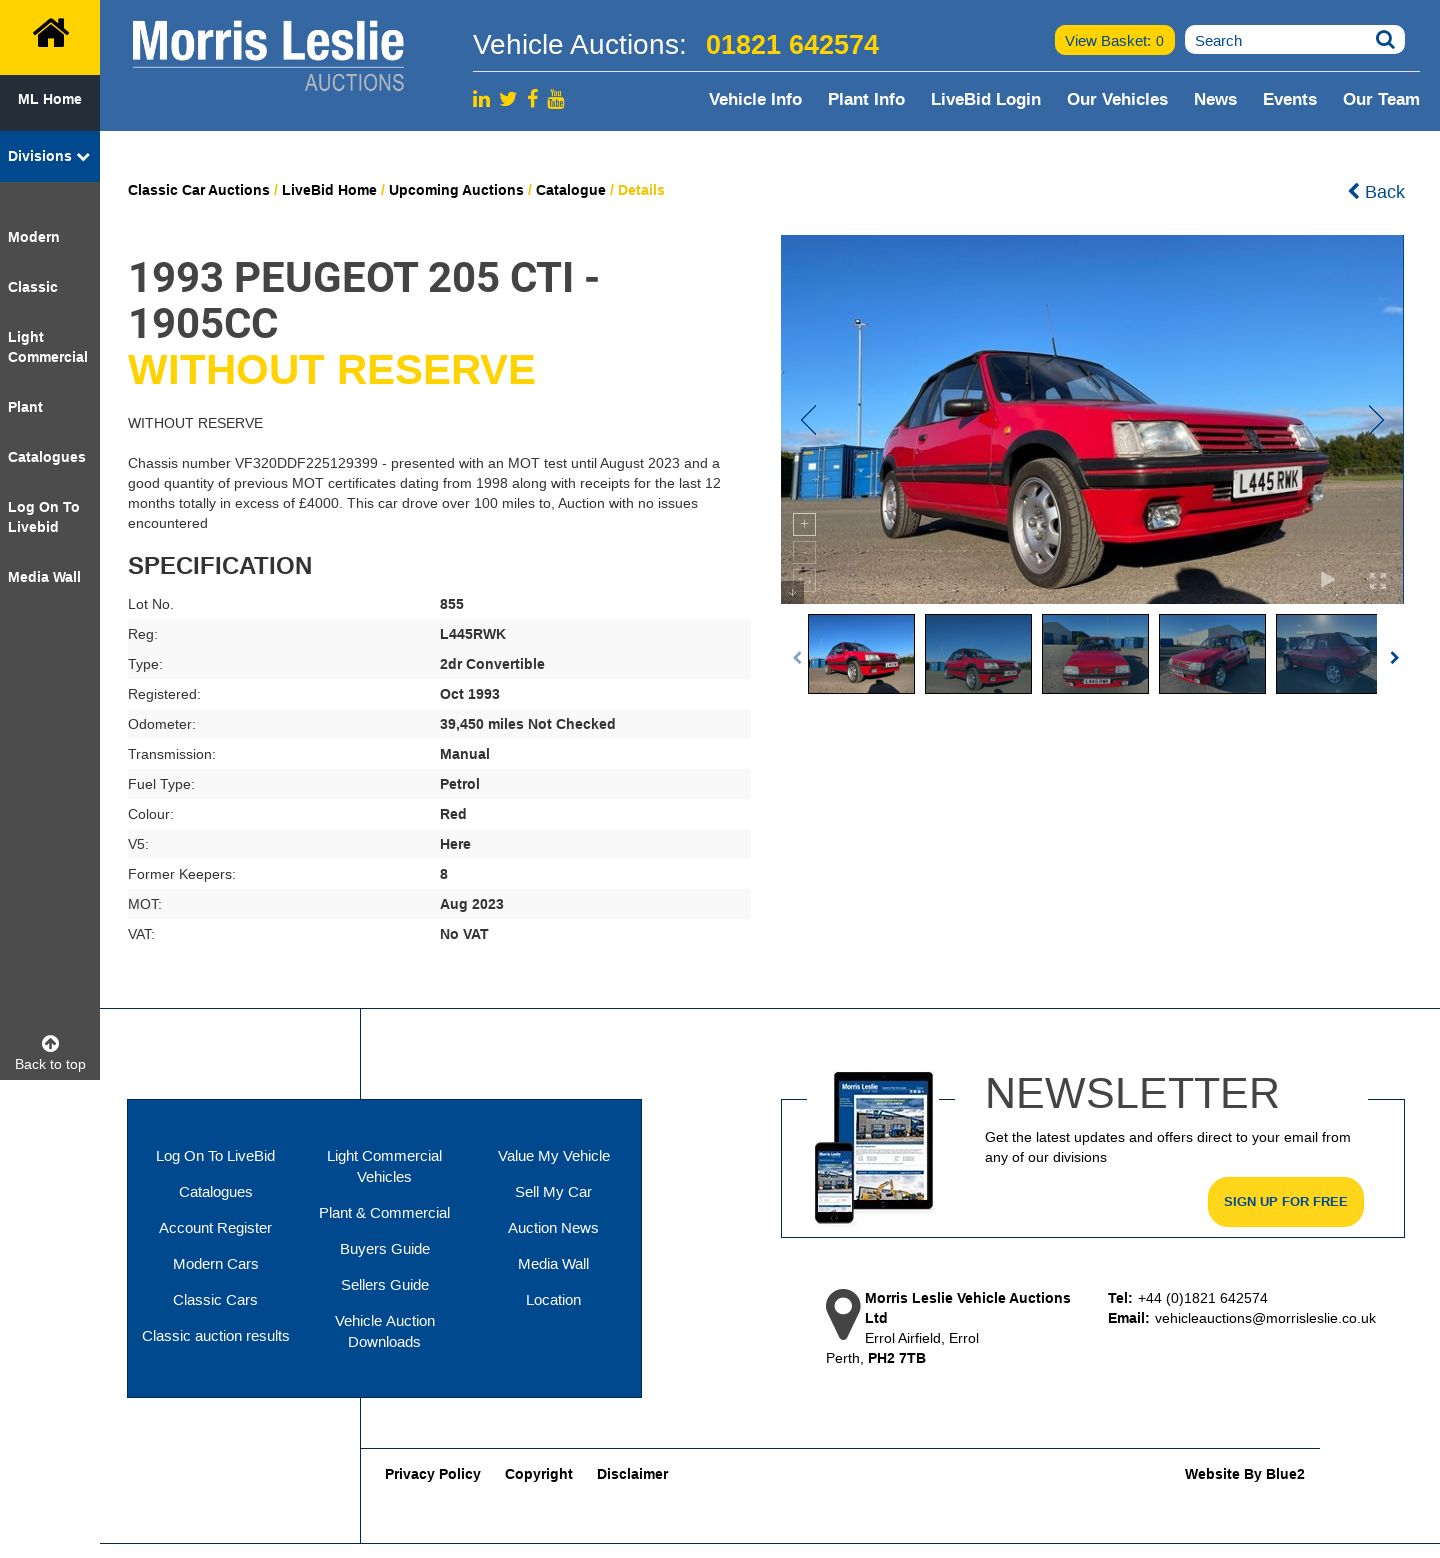Open the Events menu item
The width and height of the screenshot is (1440, 1558).
[1289, 99]
